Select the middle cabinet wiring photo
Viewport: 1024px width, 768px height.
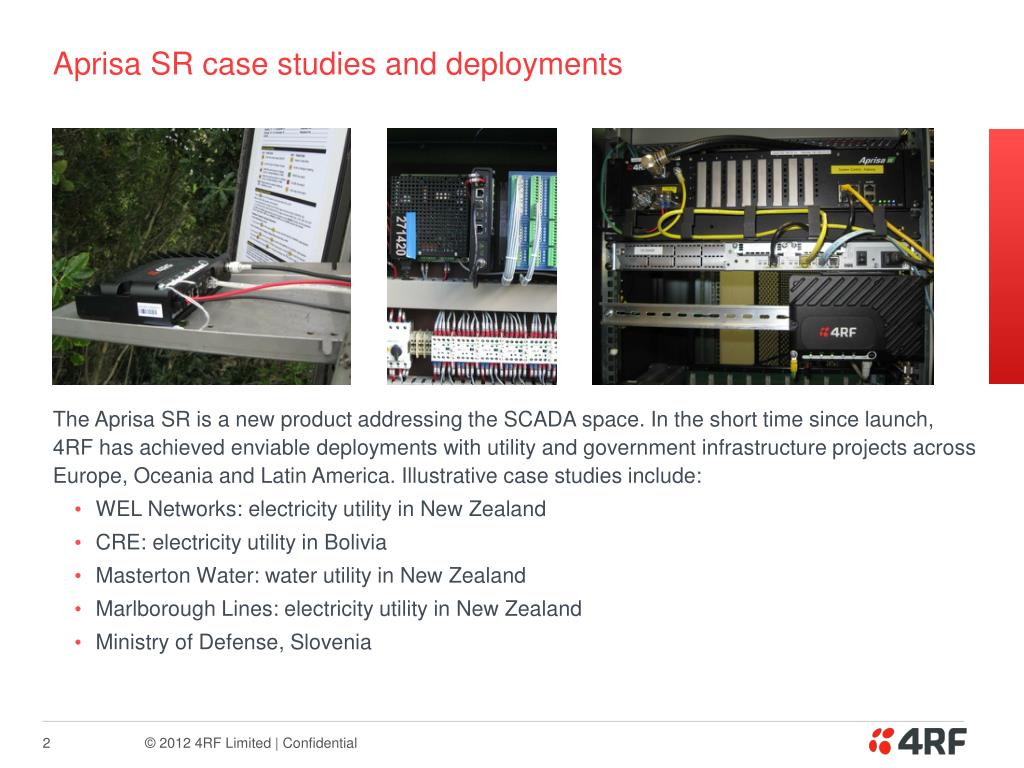[472, 256]
